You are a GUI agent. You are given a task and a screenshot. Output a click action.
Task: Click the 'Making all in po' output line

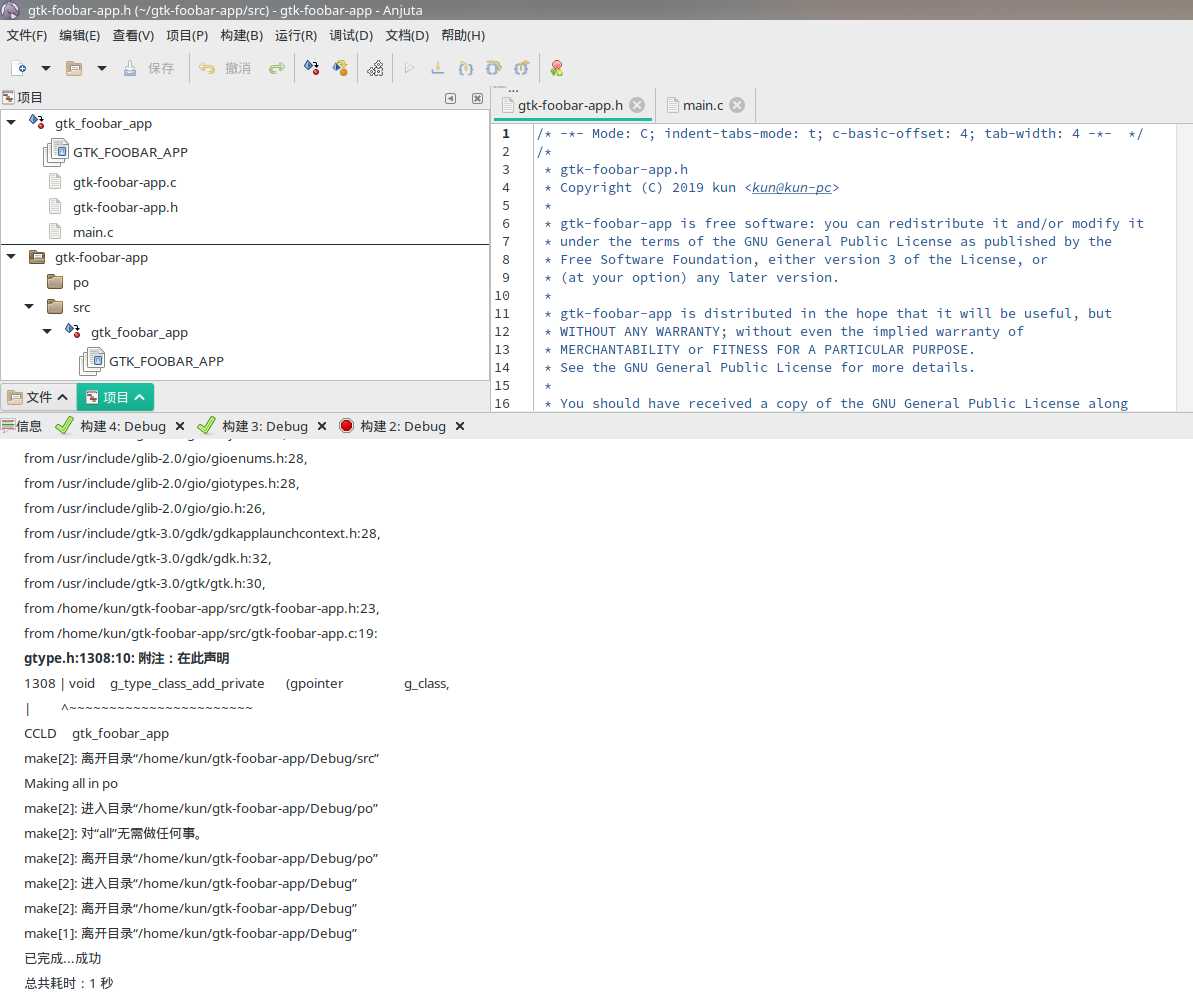(x=71, y=784)
